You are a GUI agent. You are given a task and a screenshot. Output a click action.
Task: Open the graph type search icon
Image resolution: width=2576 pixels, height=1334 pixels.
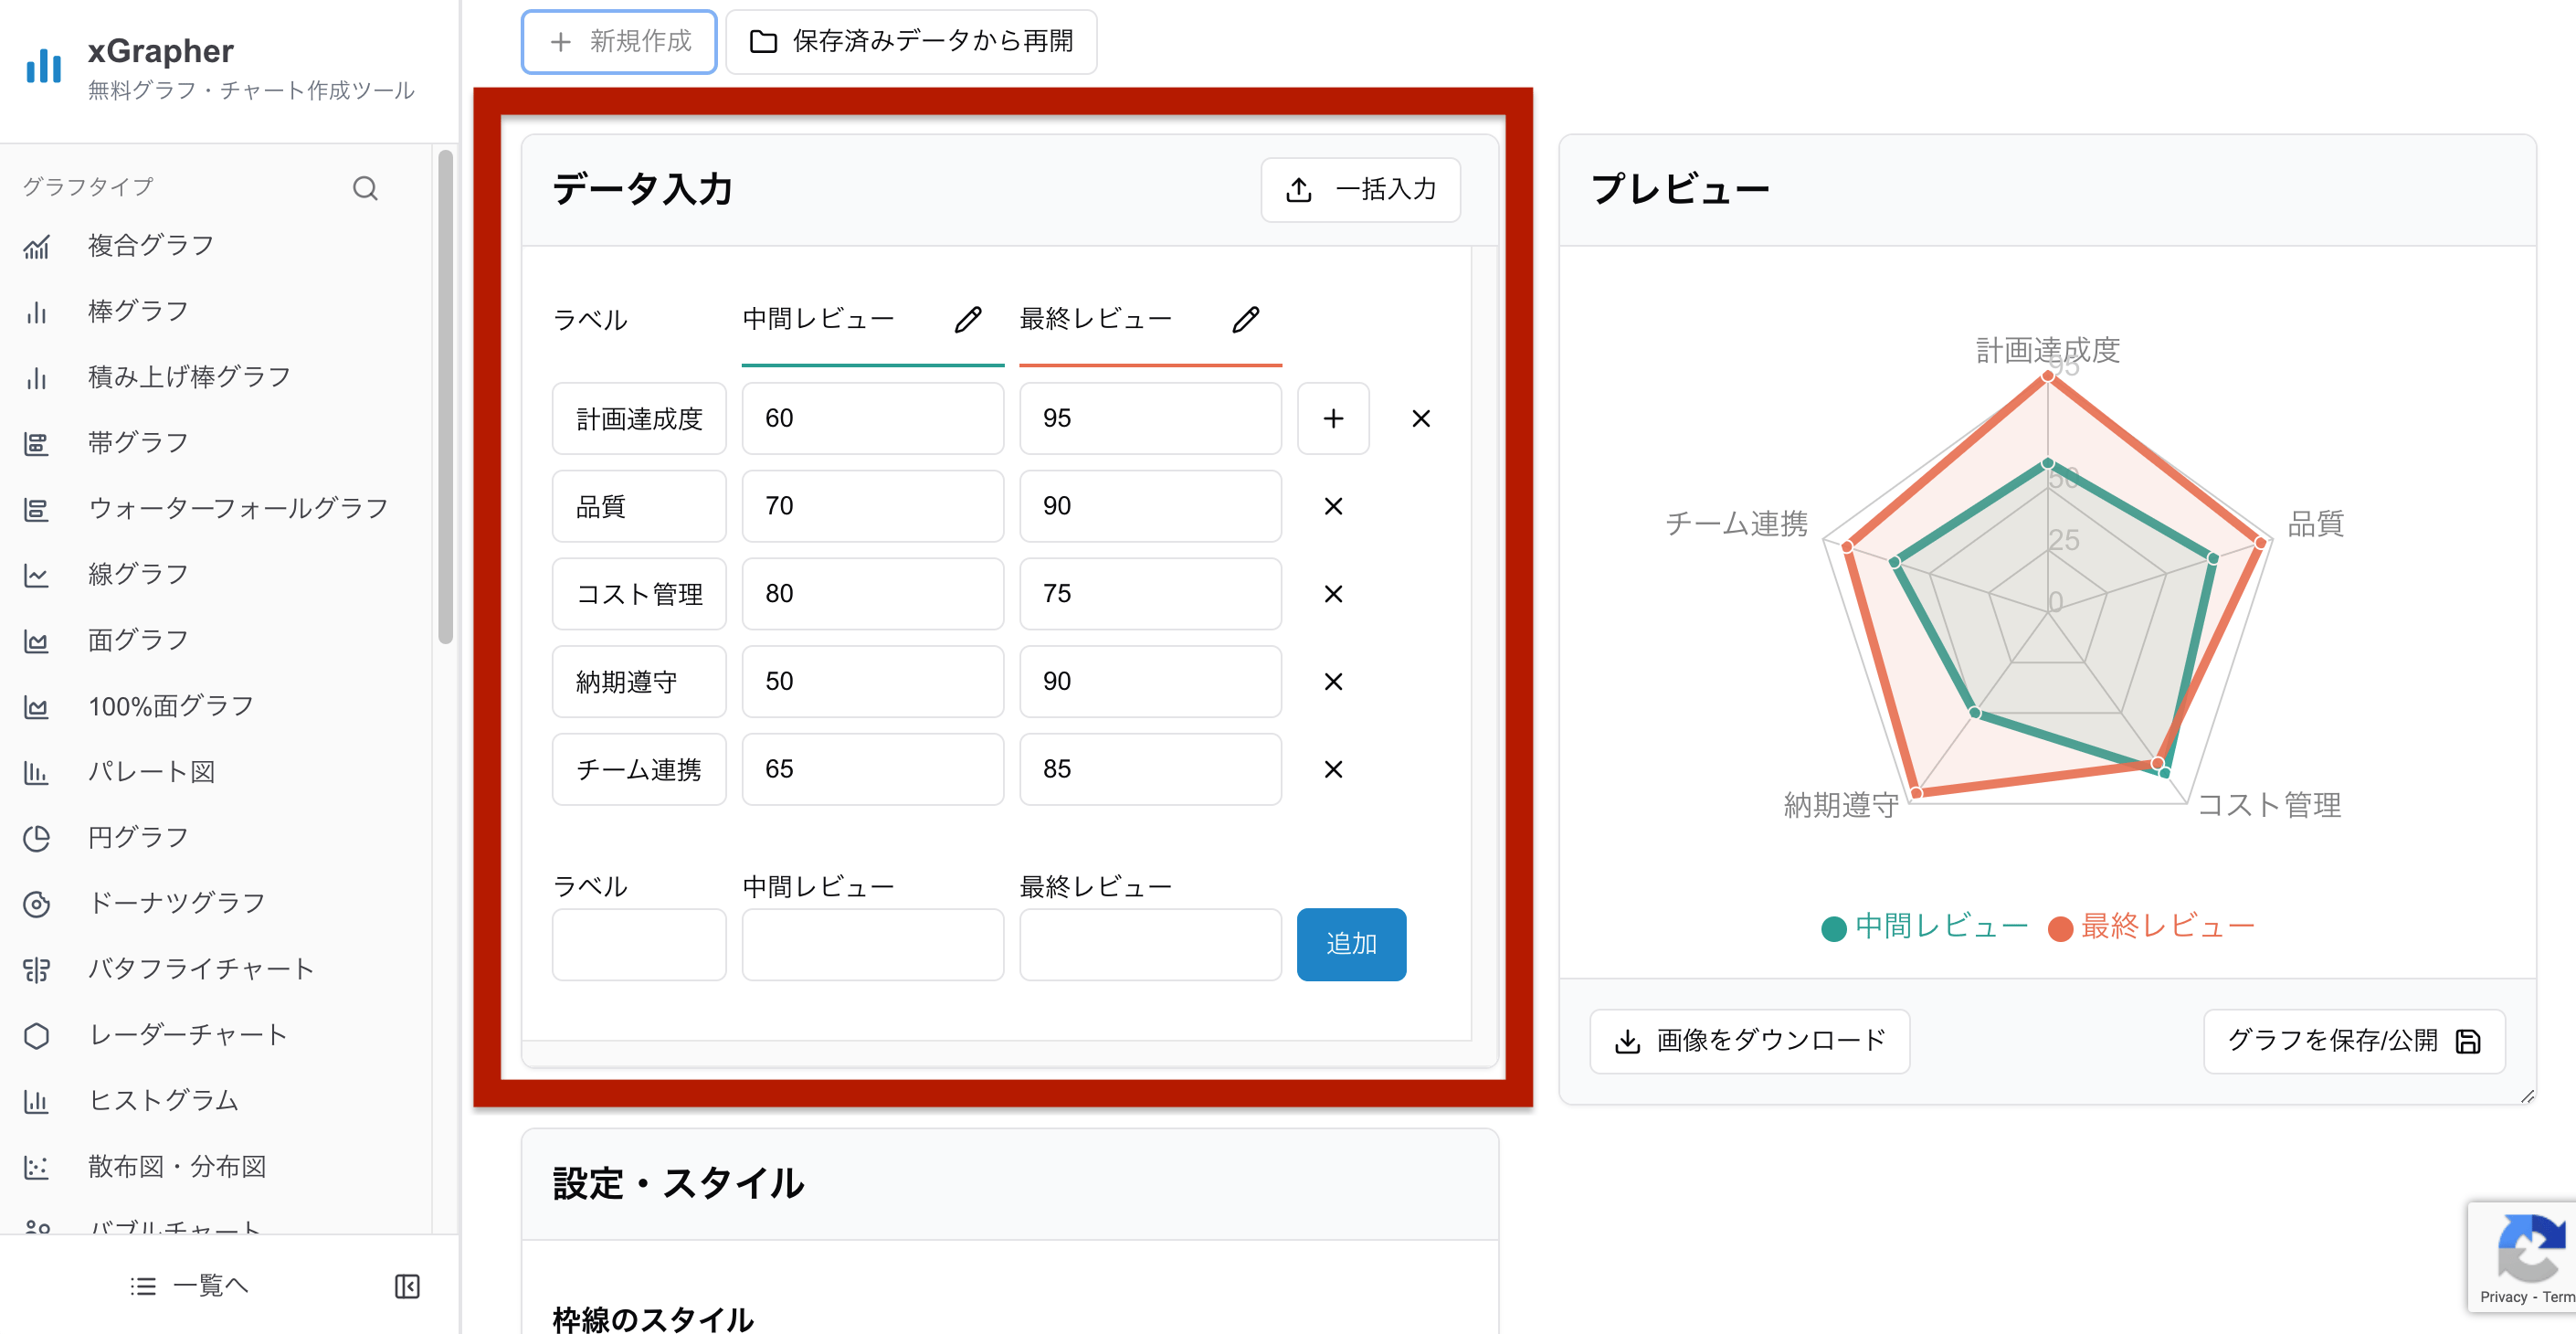pyautogui.click(x=365, y=188)
